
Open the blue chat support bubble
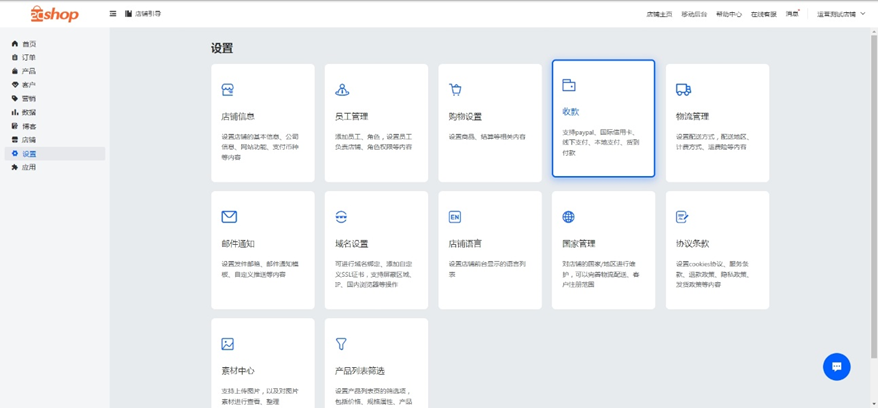coord(836,367)
